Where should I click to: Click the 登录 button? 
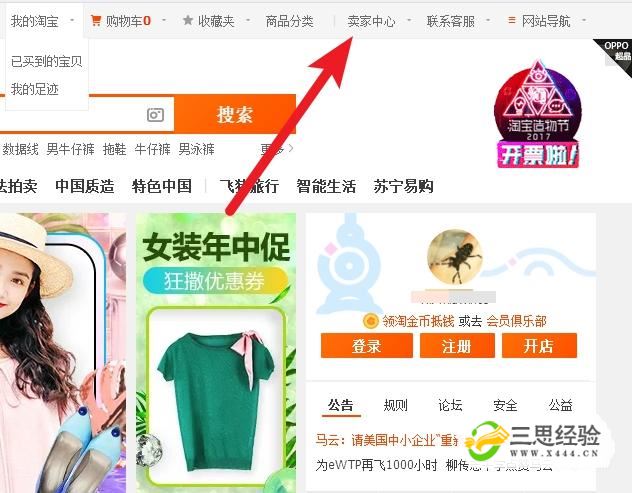[366, 346]
